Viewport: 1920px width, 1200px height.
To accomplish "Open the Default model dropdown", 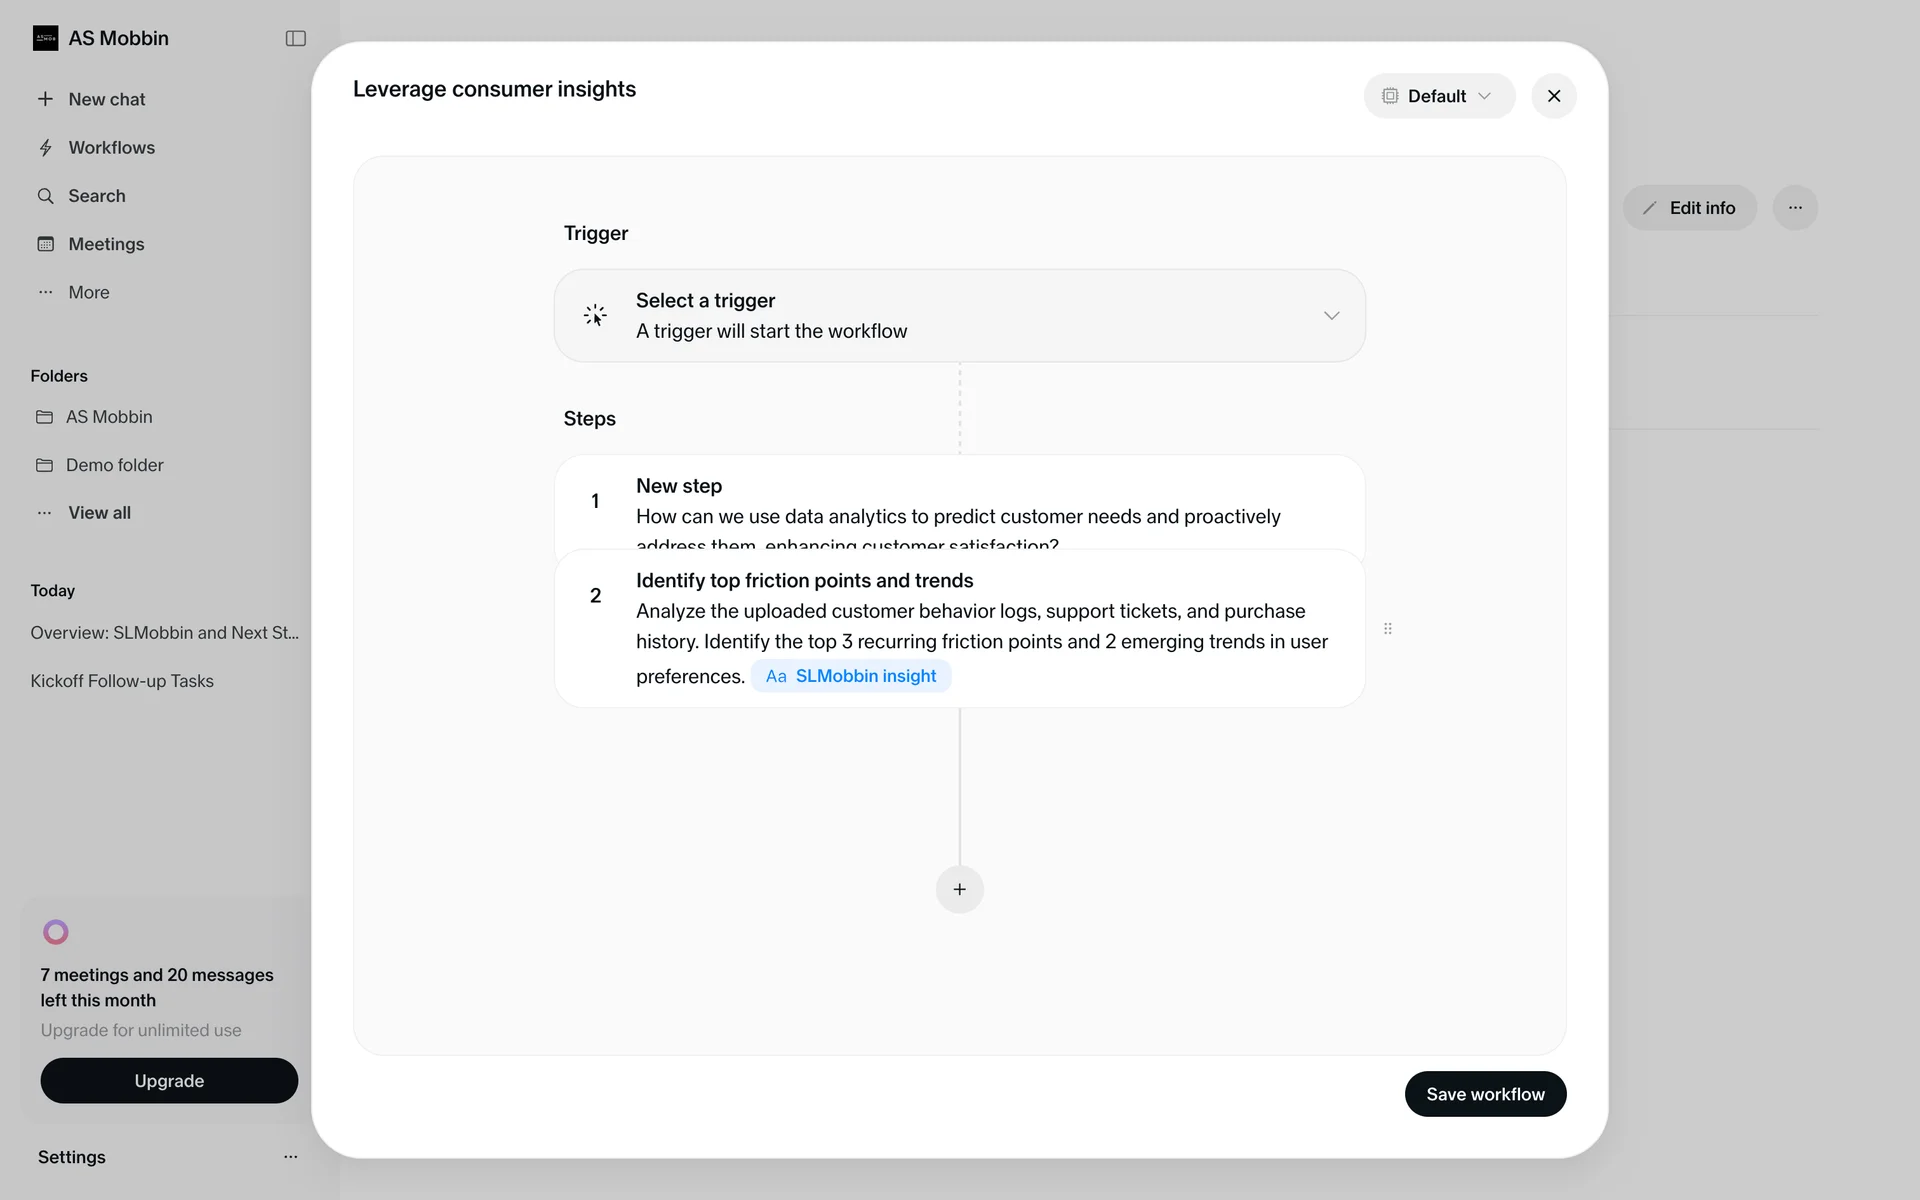I will [x=1438, y=96].
